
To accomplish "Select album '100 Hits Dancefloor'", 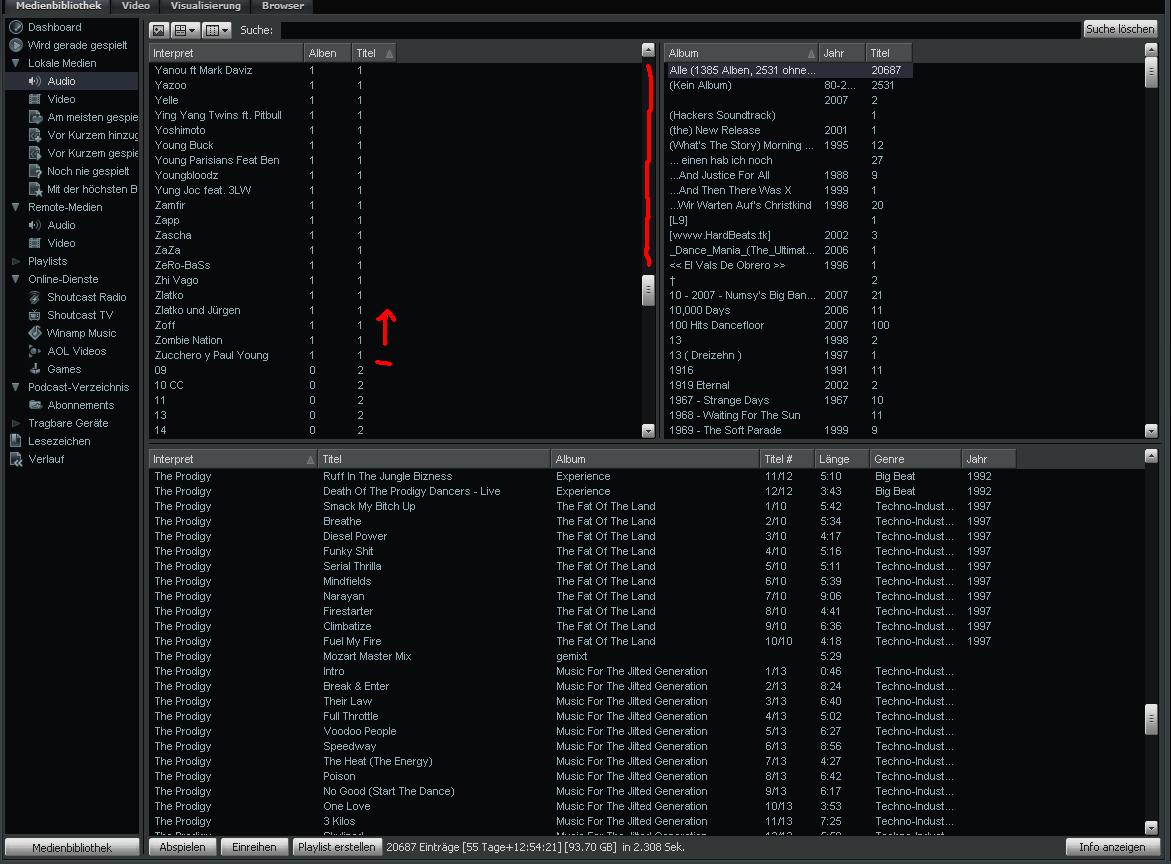I will [716, 325].
